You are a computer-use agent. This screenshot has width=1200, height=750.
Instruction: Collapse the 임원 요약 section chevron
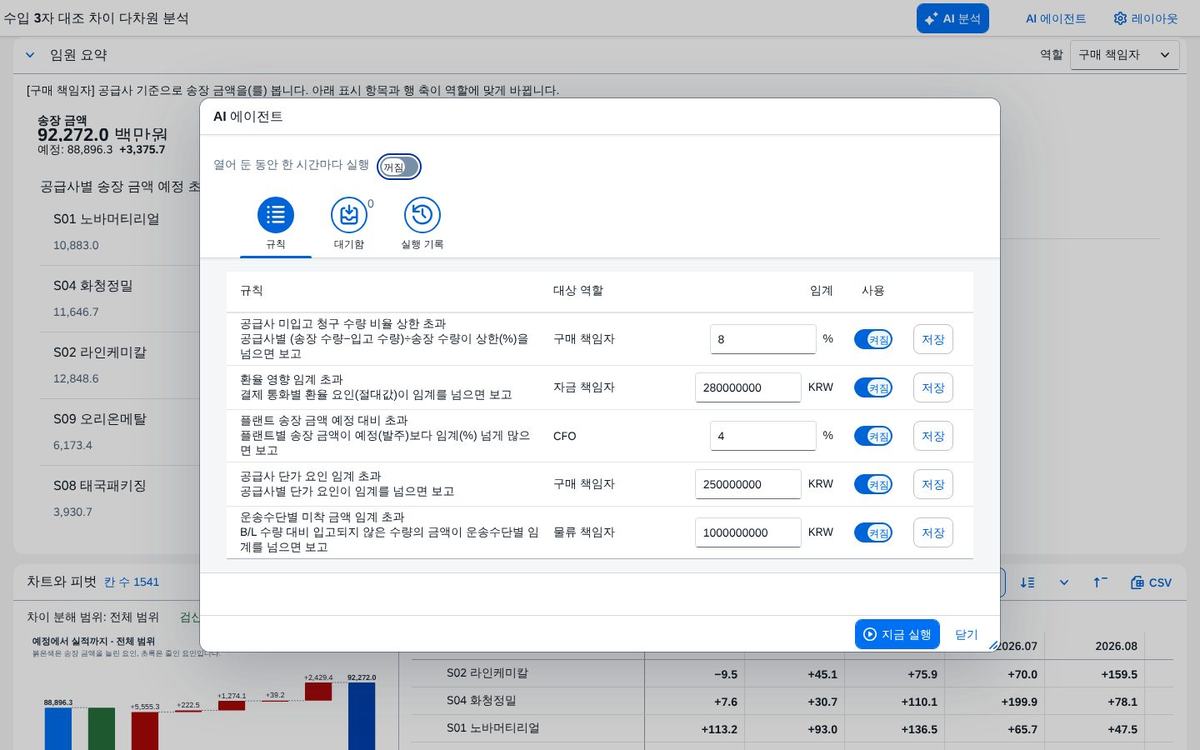(30, 55)
